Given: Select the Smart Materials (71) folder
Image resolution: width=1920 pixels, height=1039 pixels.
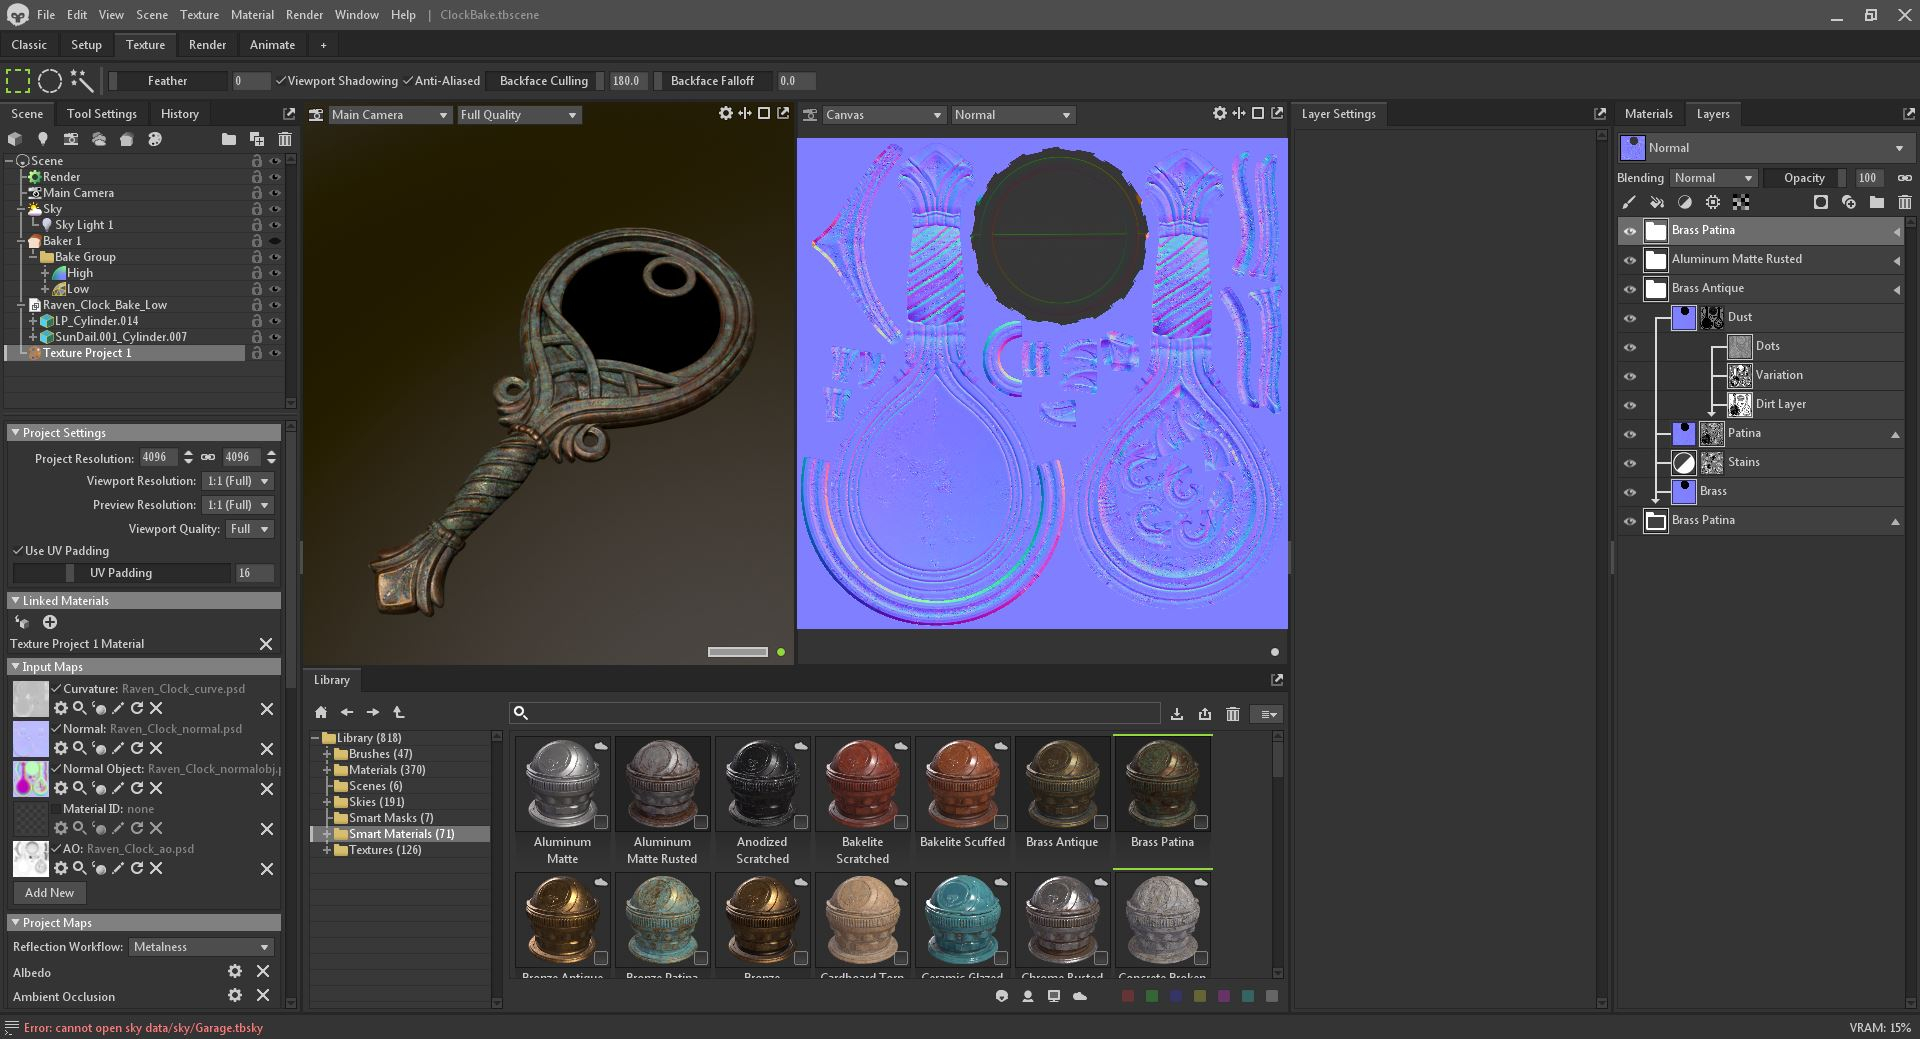Looking at the screenshot, I should coord(401,834).
